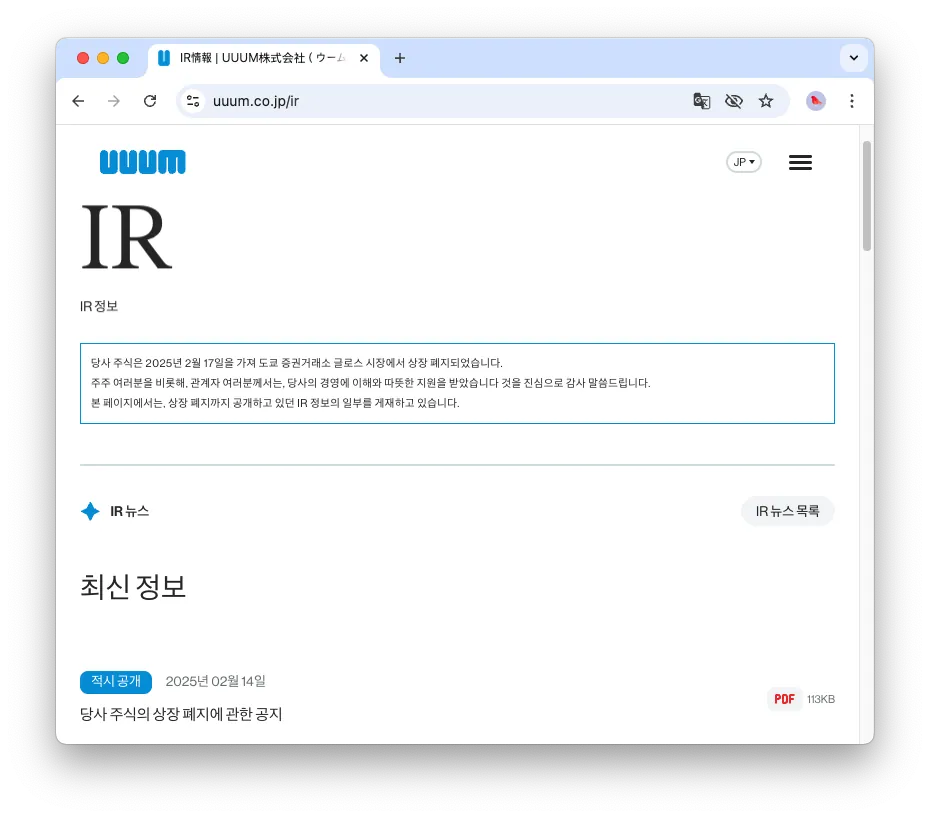Go back to the previous page

tap(78, 101)
